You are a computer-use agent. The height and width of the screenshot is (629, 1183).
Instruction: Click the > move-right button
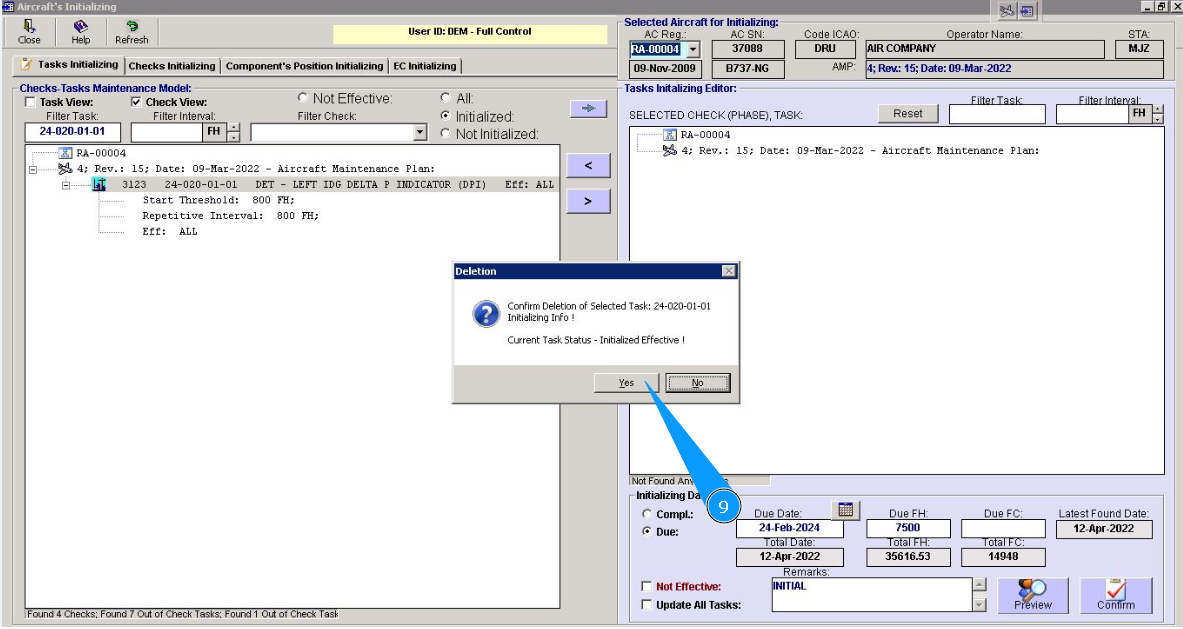pos(588,201)
